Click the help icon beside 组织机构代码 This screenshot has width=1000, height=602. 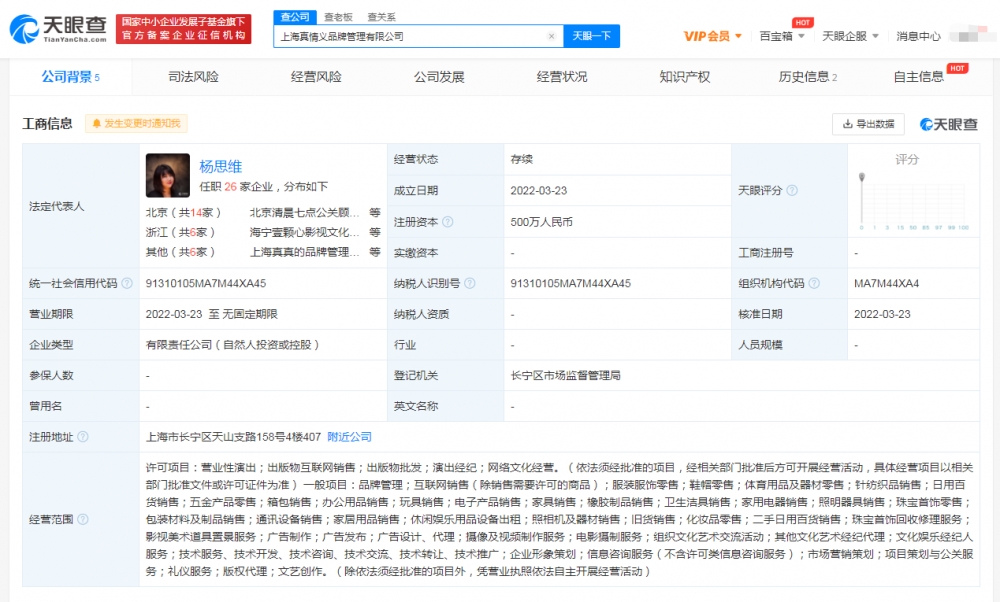click(x=814, y=283)
